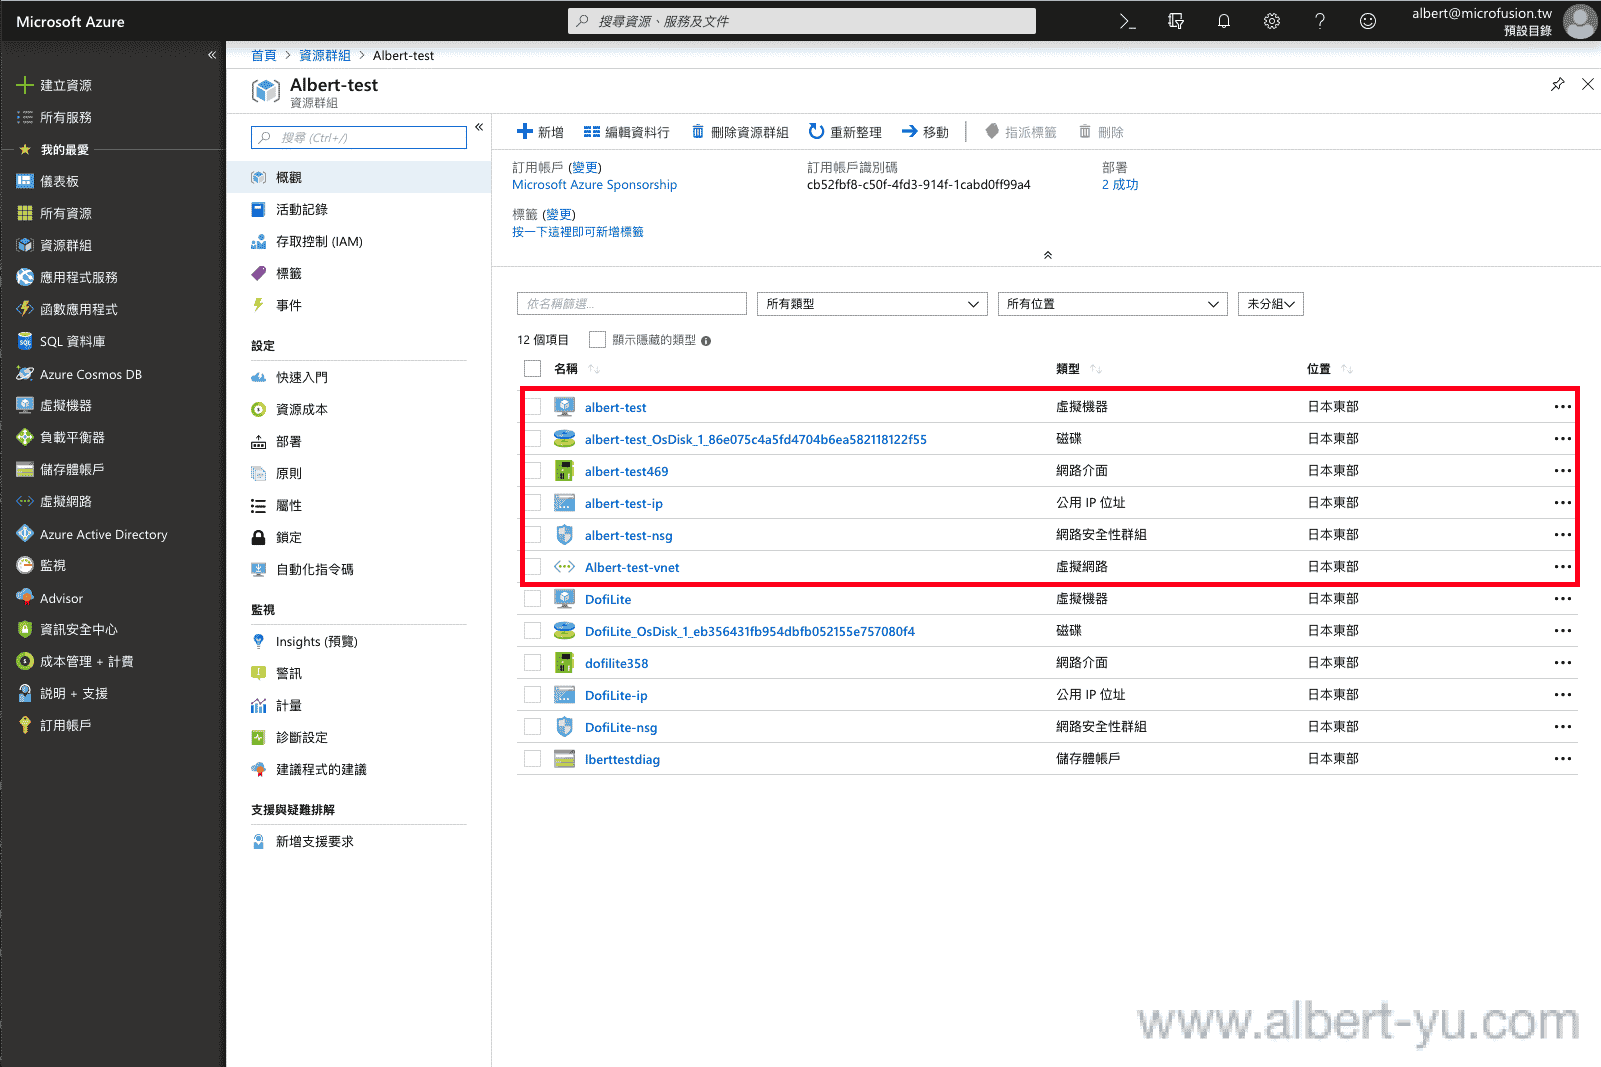The width and height of the screenshot is (1601, 1067).
Task: Click 移動 move button
Action: coord(925,132)
